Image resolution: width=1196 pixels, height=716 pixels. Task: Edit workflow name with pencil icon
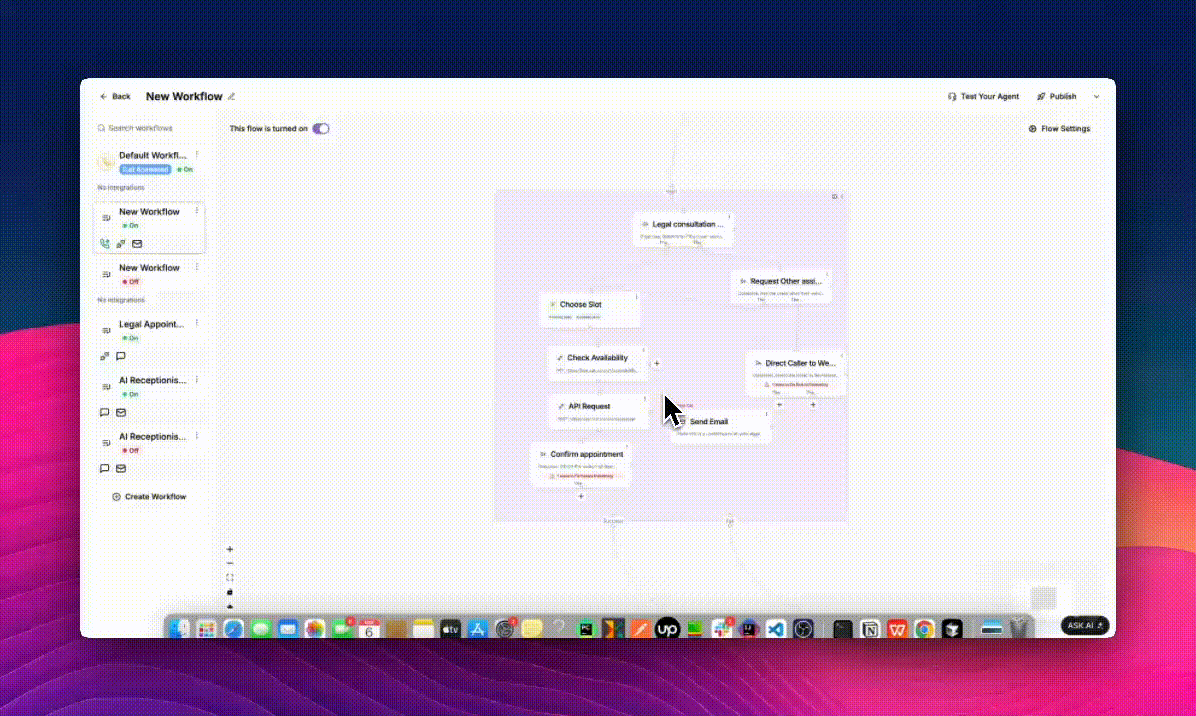tap(232, 96)
